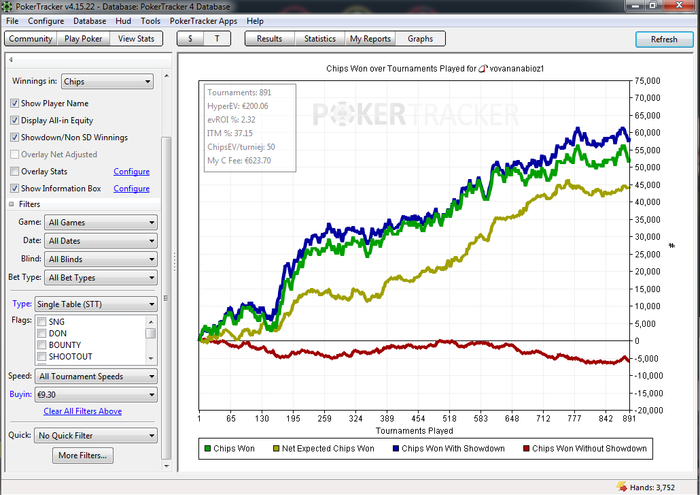Viewport: 700px width, 495px height.
Task: Click Configure link next to Overlay Stats
Action: point(131,171)
